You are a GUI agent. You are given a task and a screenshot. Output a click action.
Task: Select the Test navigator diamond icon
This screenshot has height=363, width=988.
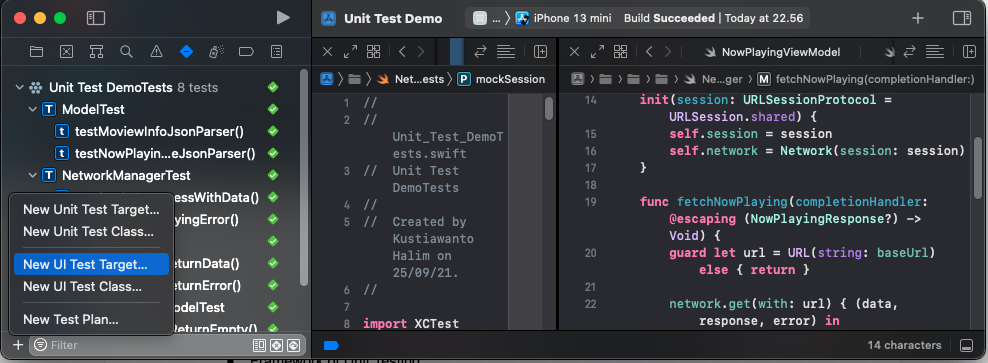click(x=187, y=52)
